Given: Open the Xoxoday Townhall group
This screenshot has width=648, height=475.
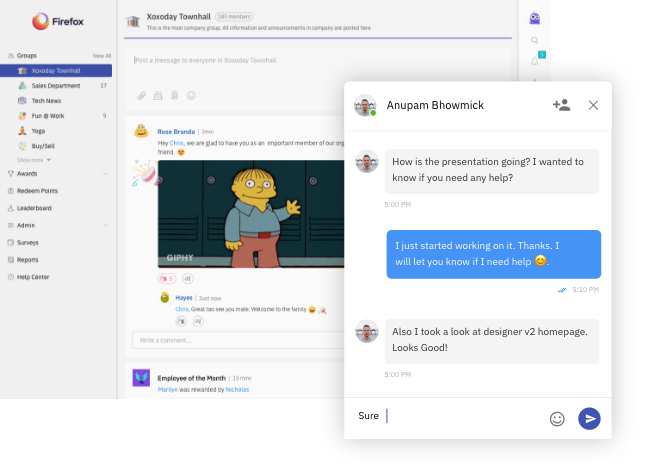Looking at the screenshot, I should (x=56, y=71).
